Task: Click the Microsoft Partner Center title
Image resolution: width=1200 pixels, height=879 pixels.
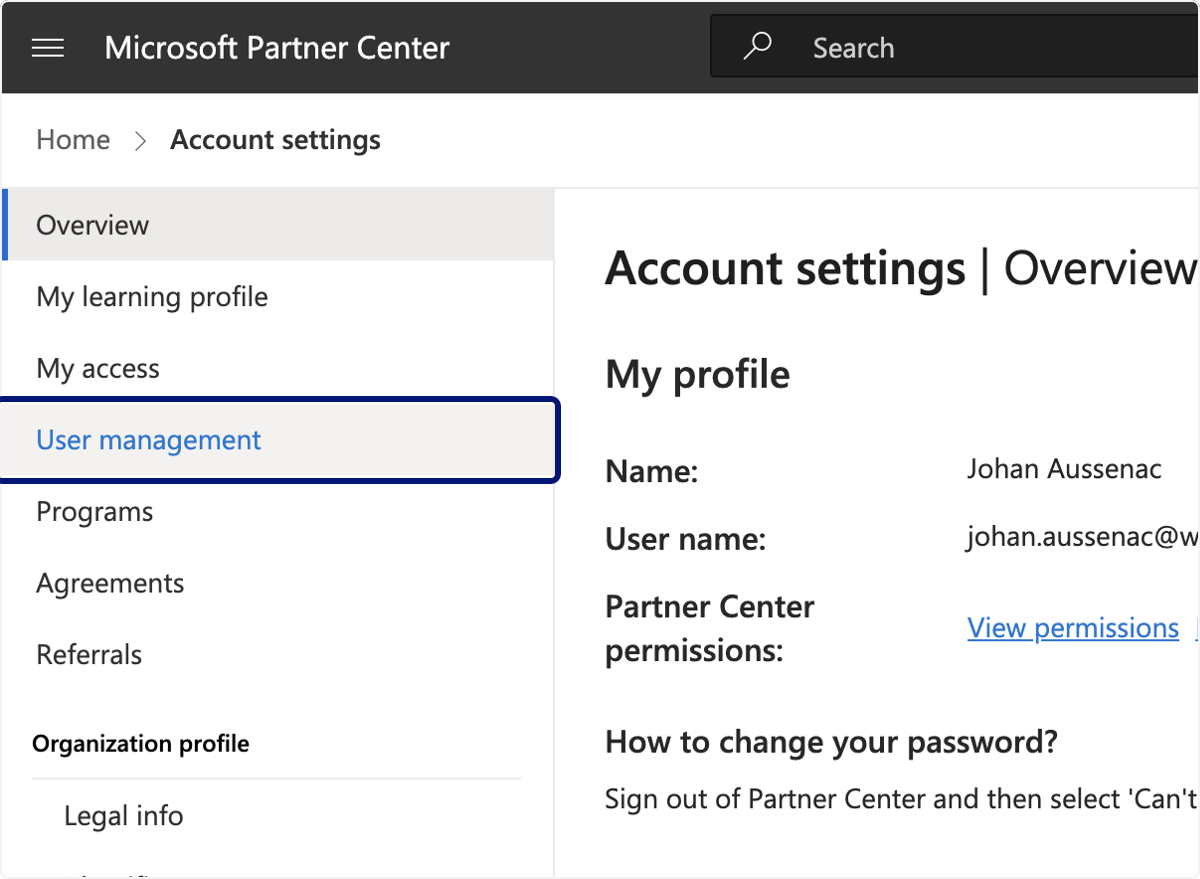Action: tap(277, 48)
